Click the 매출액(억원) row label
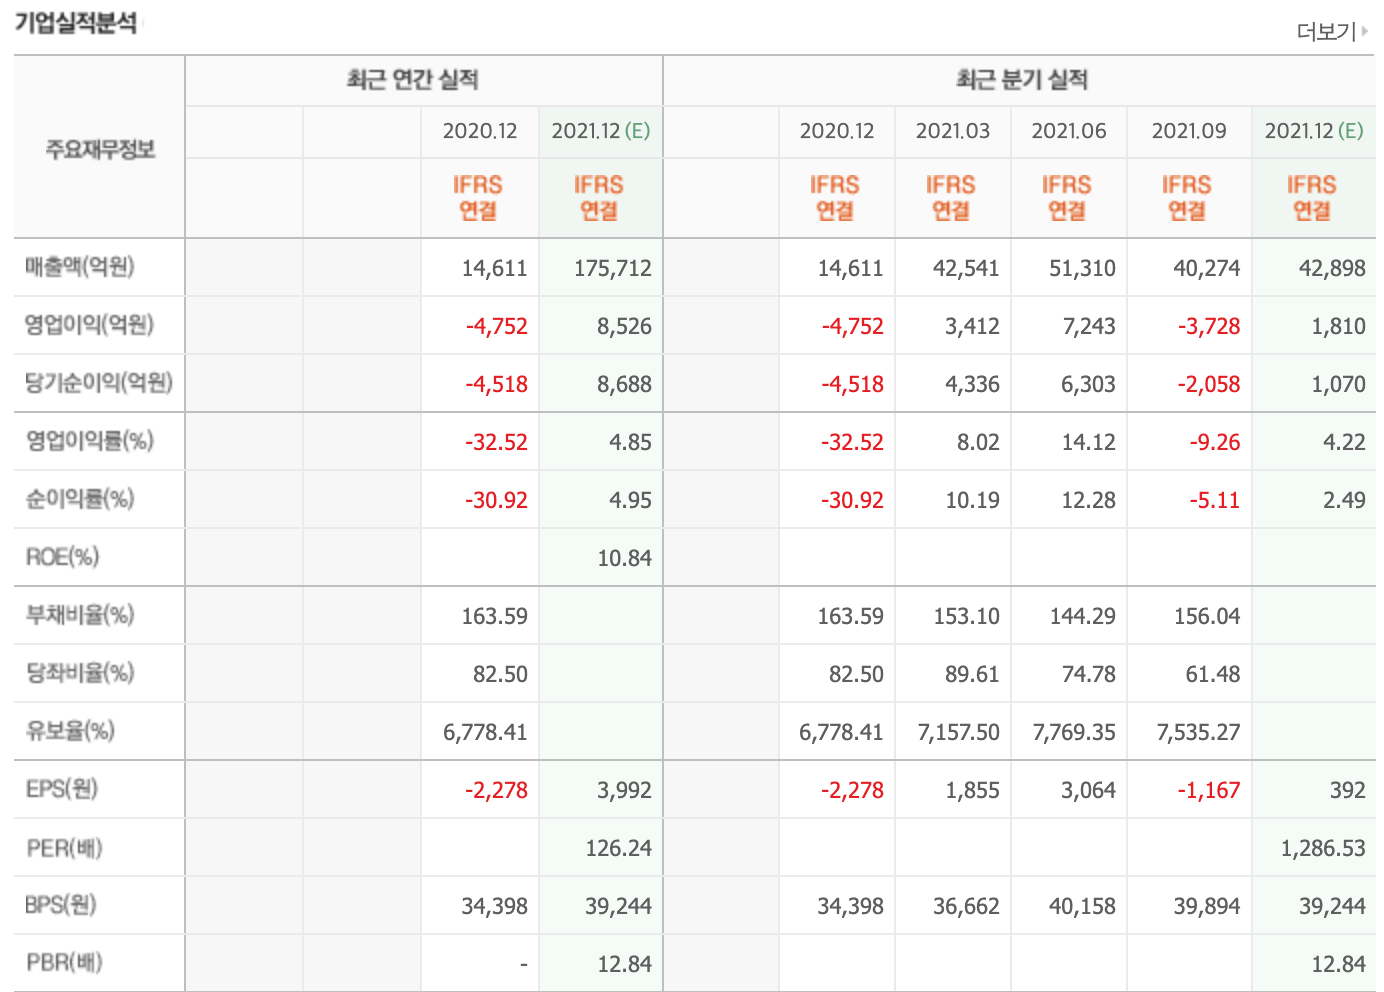This screenshot has width=1384, height=992. (79, 267)
